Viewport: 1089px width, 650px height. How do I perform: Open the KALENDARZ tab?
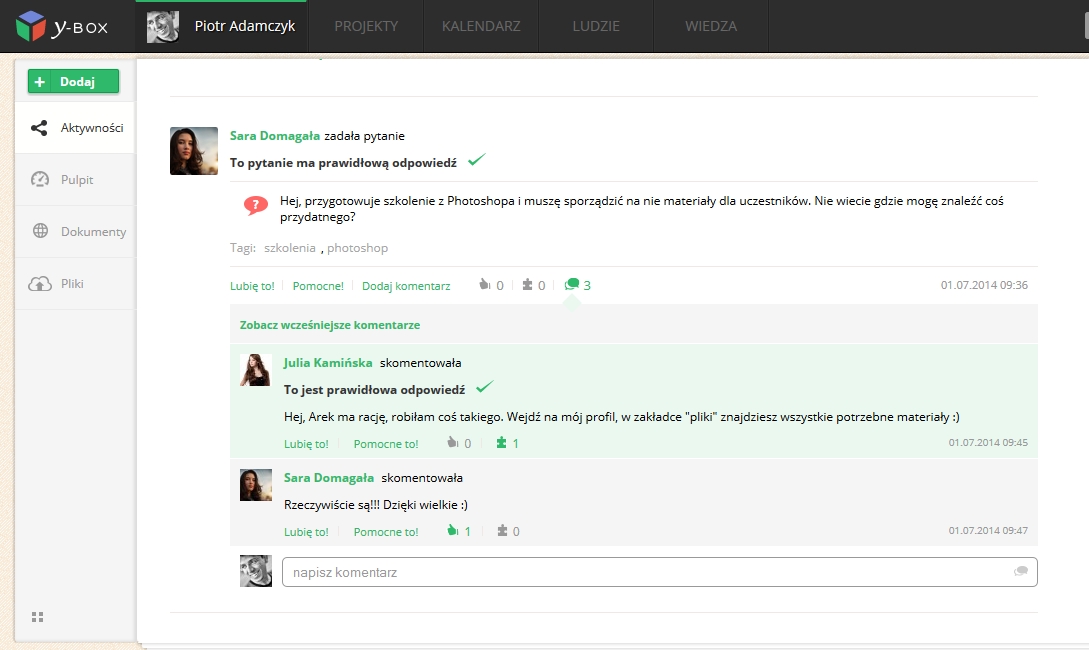point(481,27)
